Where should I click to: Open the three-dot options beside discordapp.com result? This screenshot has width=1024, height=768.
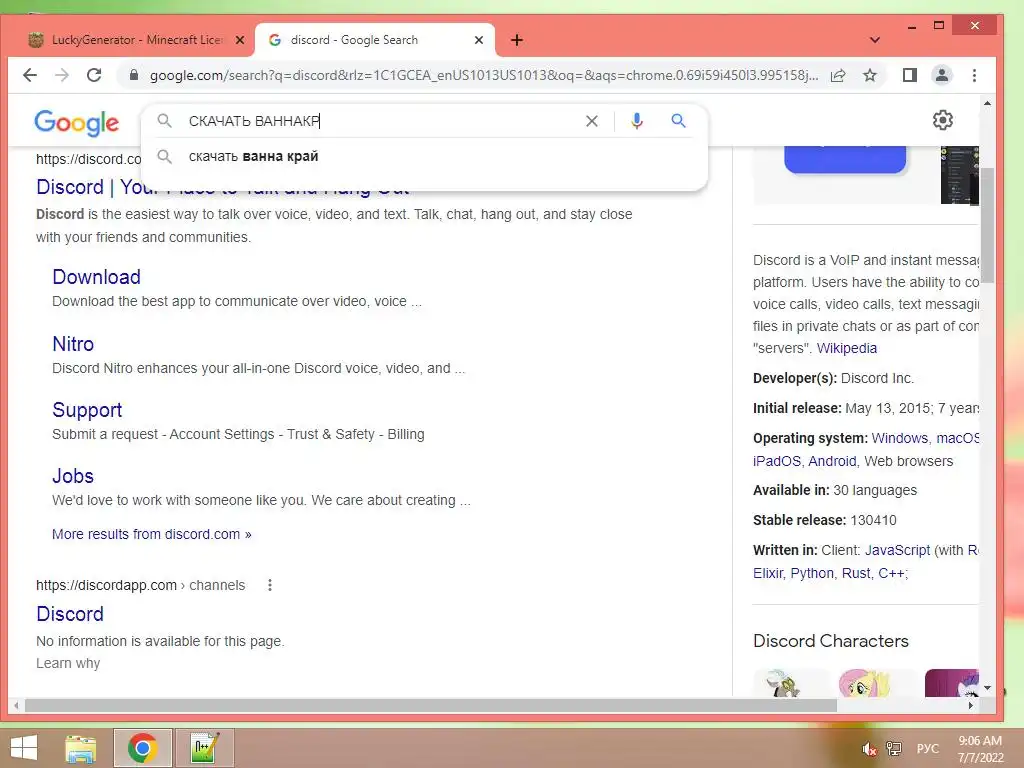coord(270,585)
